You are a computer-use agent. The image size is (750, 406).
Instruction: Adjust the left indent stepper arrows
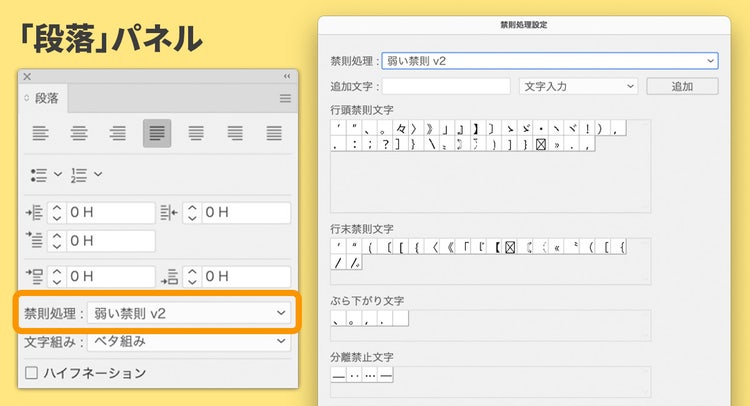(57, 212)
